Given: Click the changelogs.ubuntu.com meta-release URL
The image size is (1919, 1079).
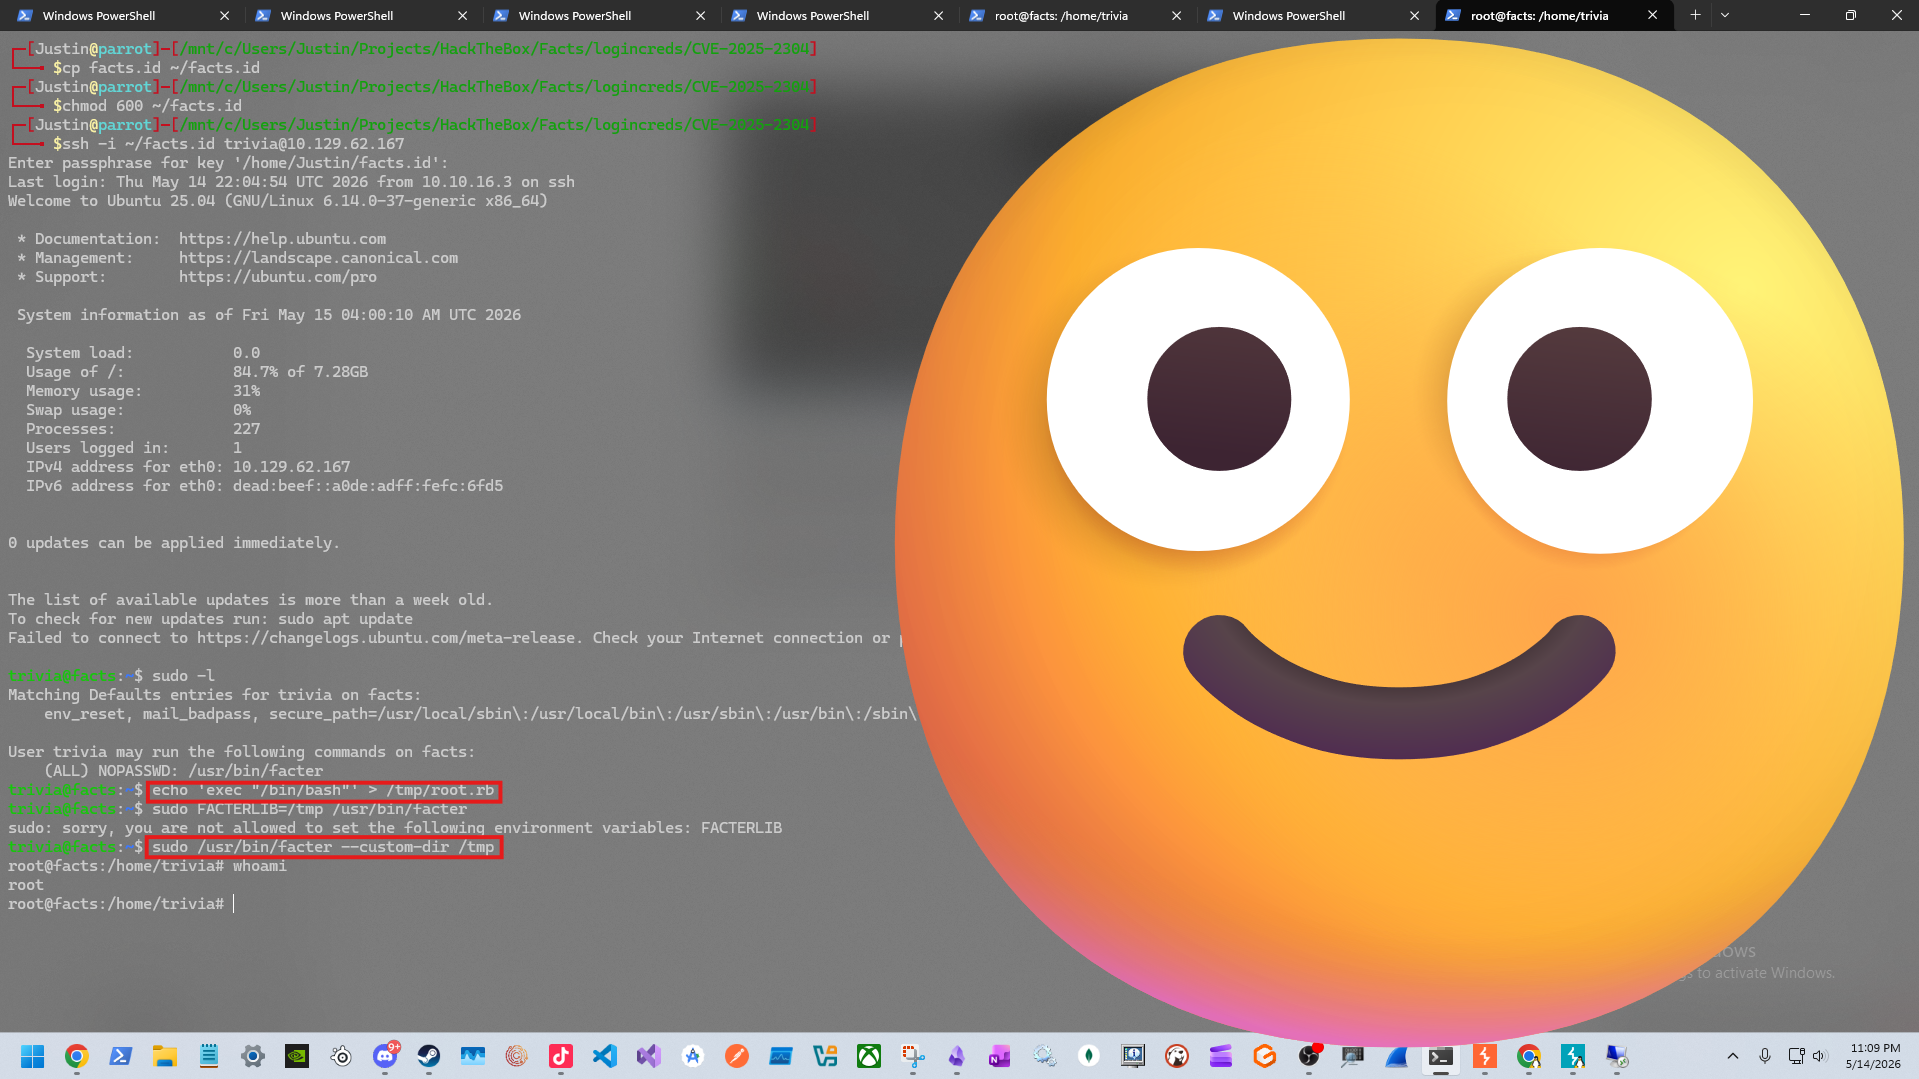Looking at the screenshot, I should click(x=386, y=638).
